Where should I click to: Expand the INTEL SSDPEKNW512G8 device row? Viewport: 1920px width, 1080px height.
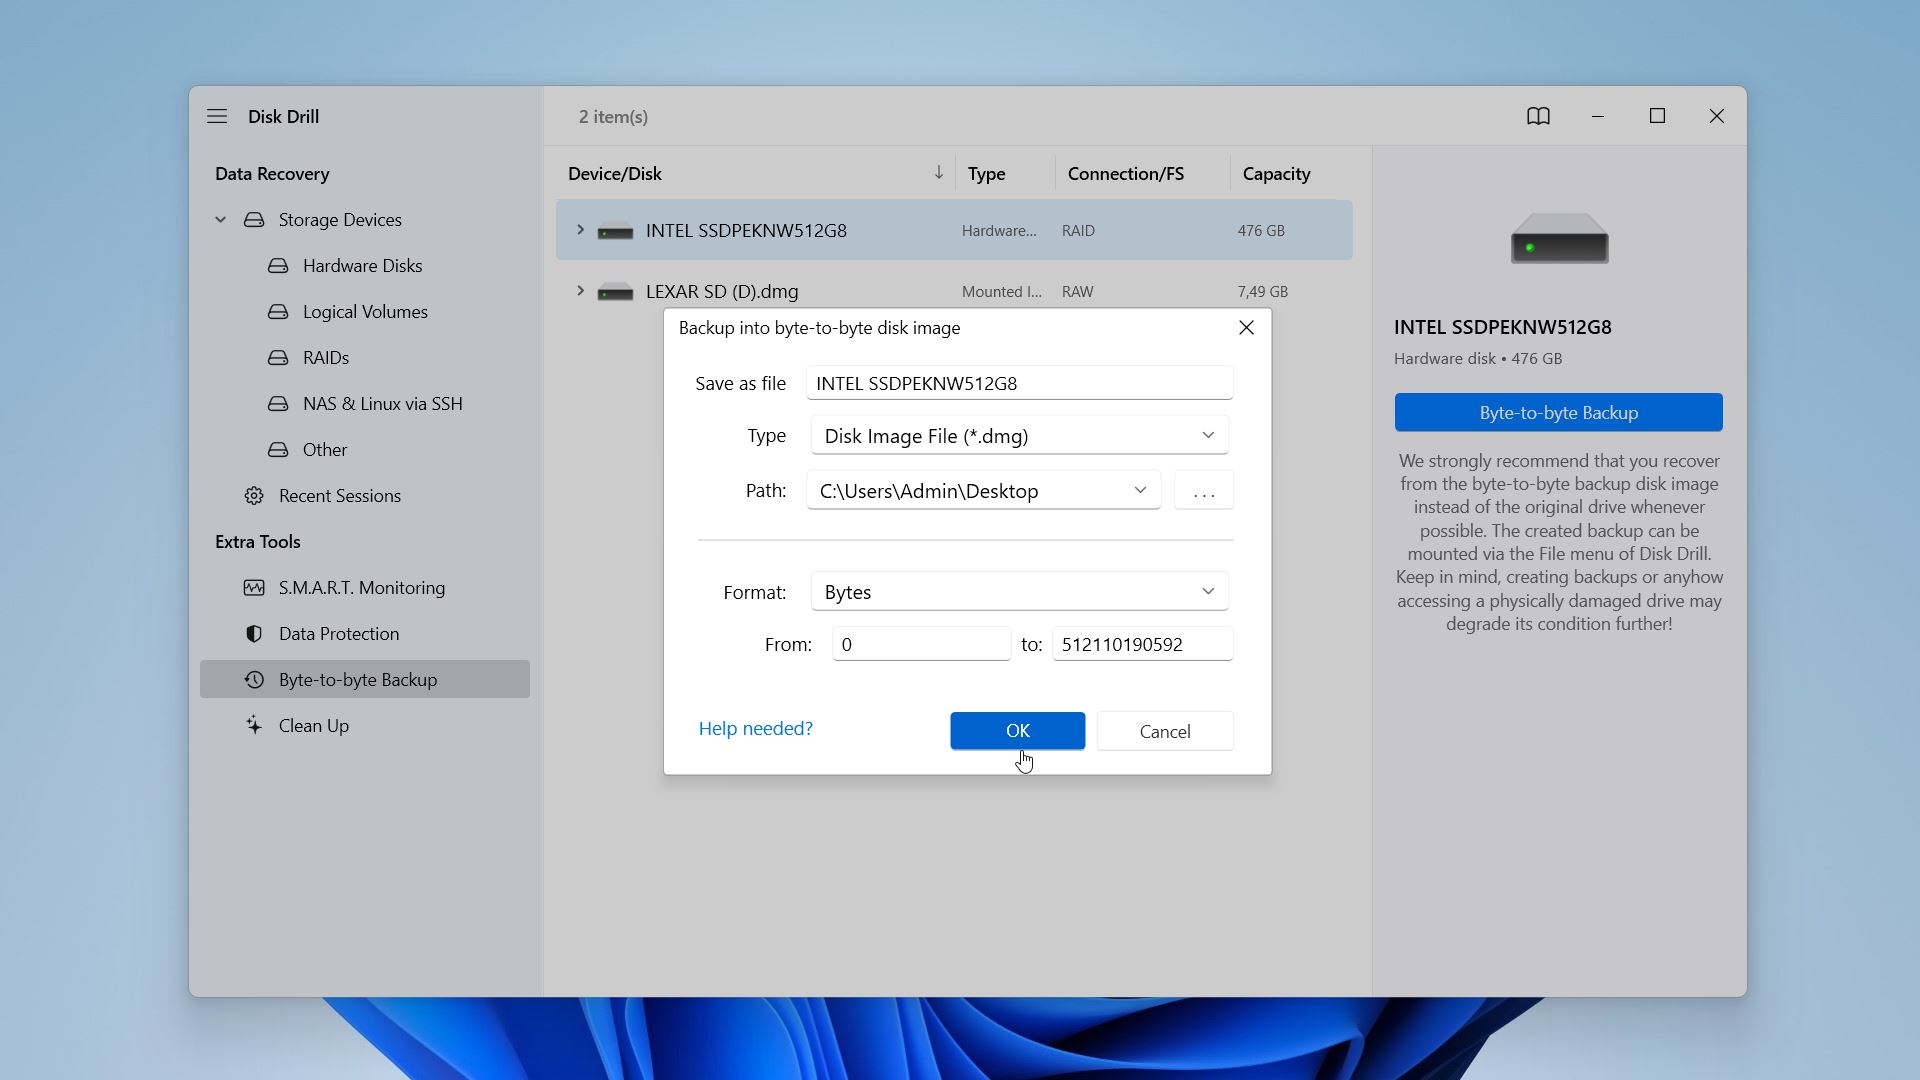click(580, 229)
